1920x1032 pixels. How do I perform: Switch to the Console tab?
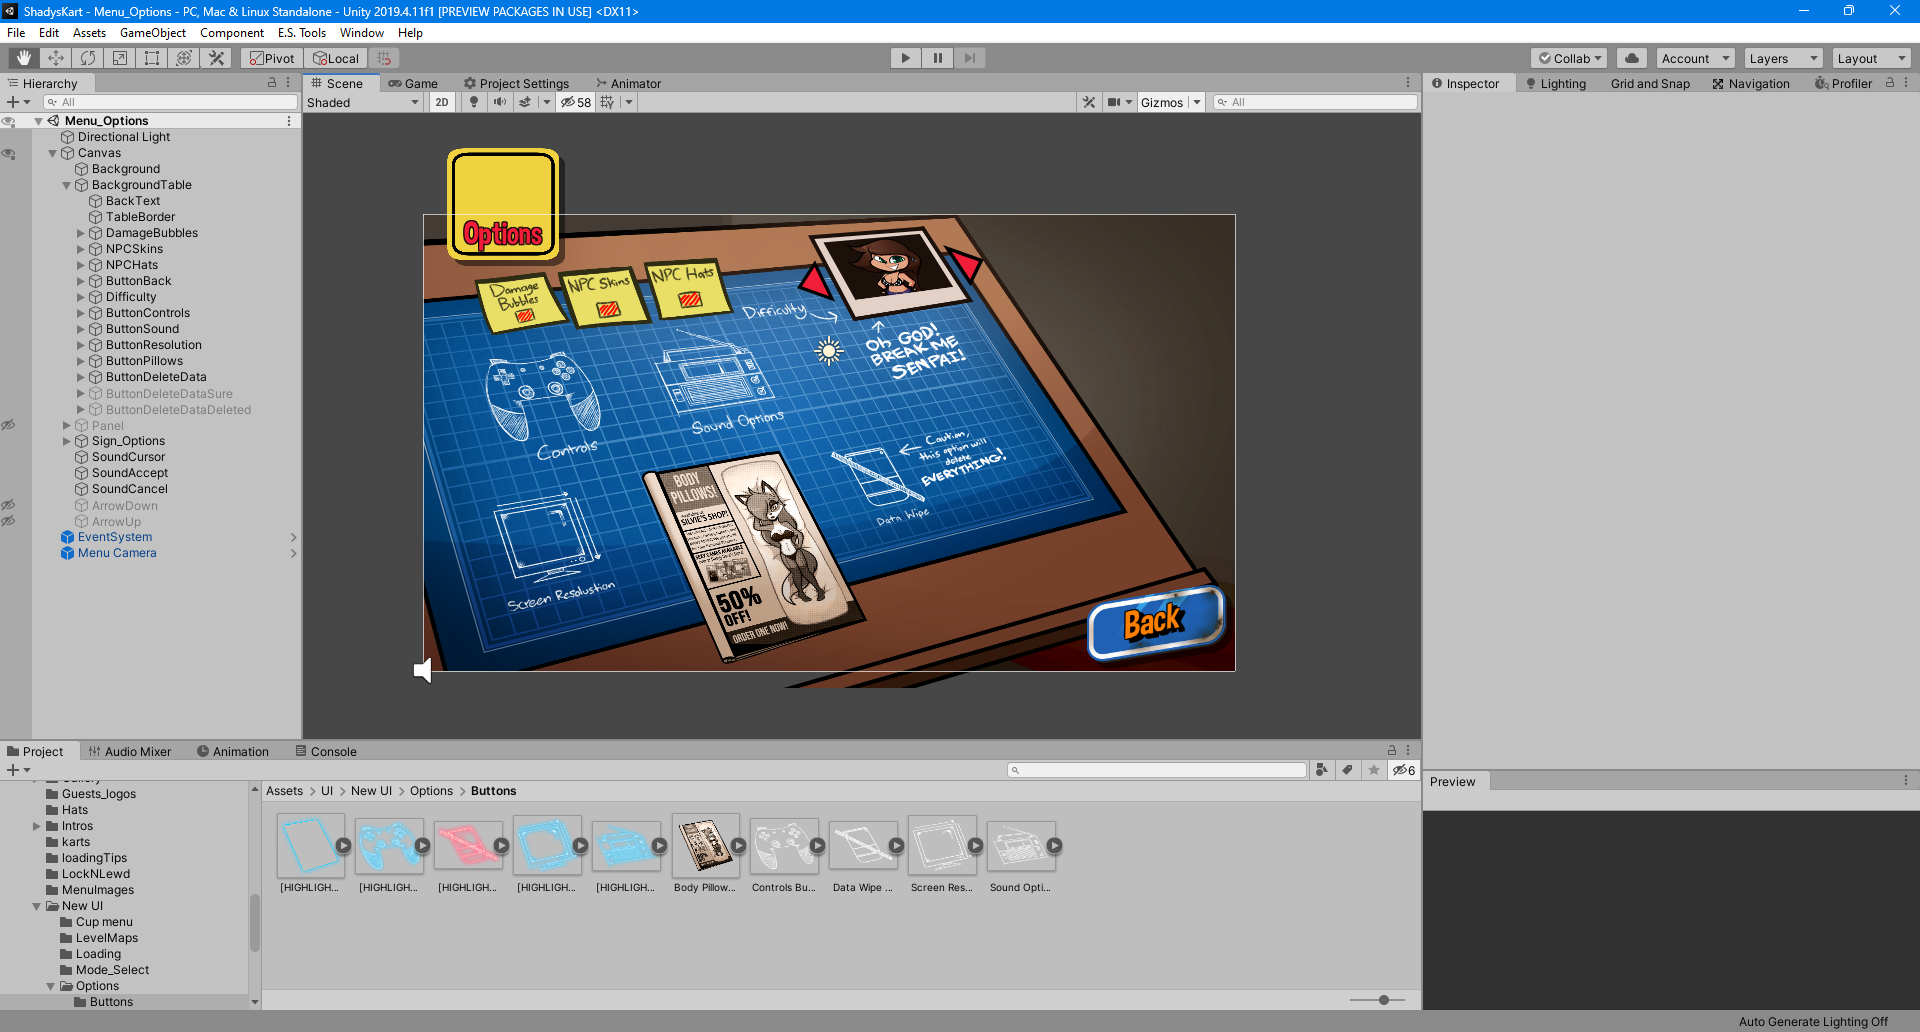[x=326, y=752]
